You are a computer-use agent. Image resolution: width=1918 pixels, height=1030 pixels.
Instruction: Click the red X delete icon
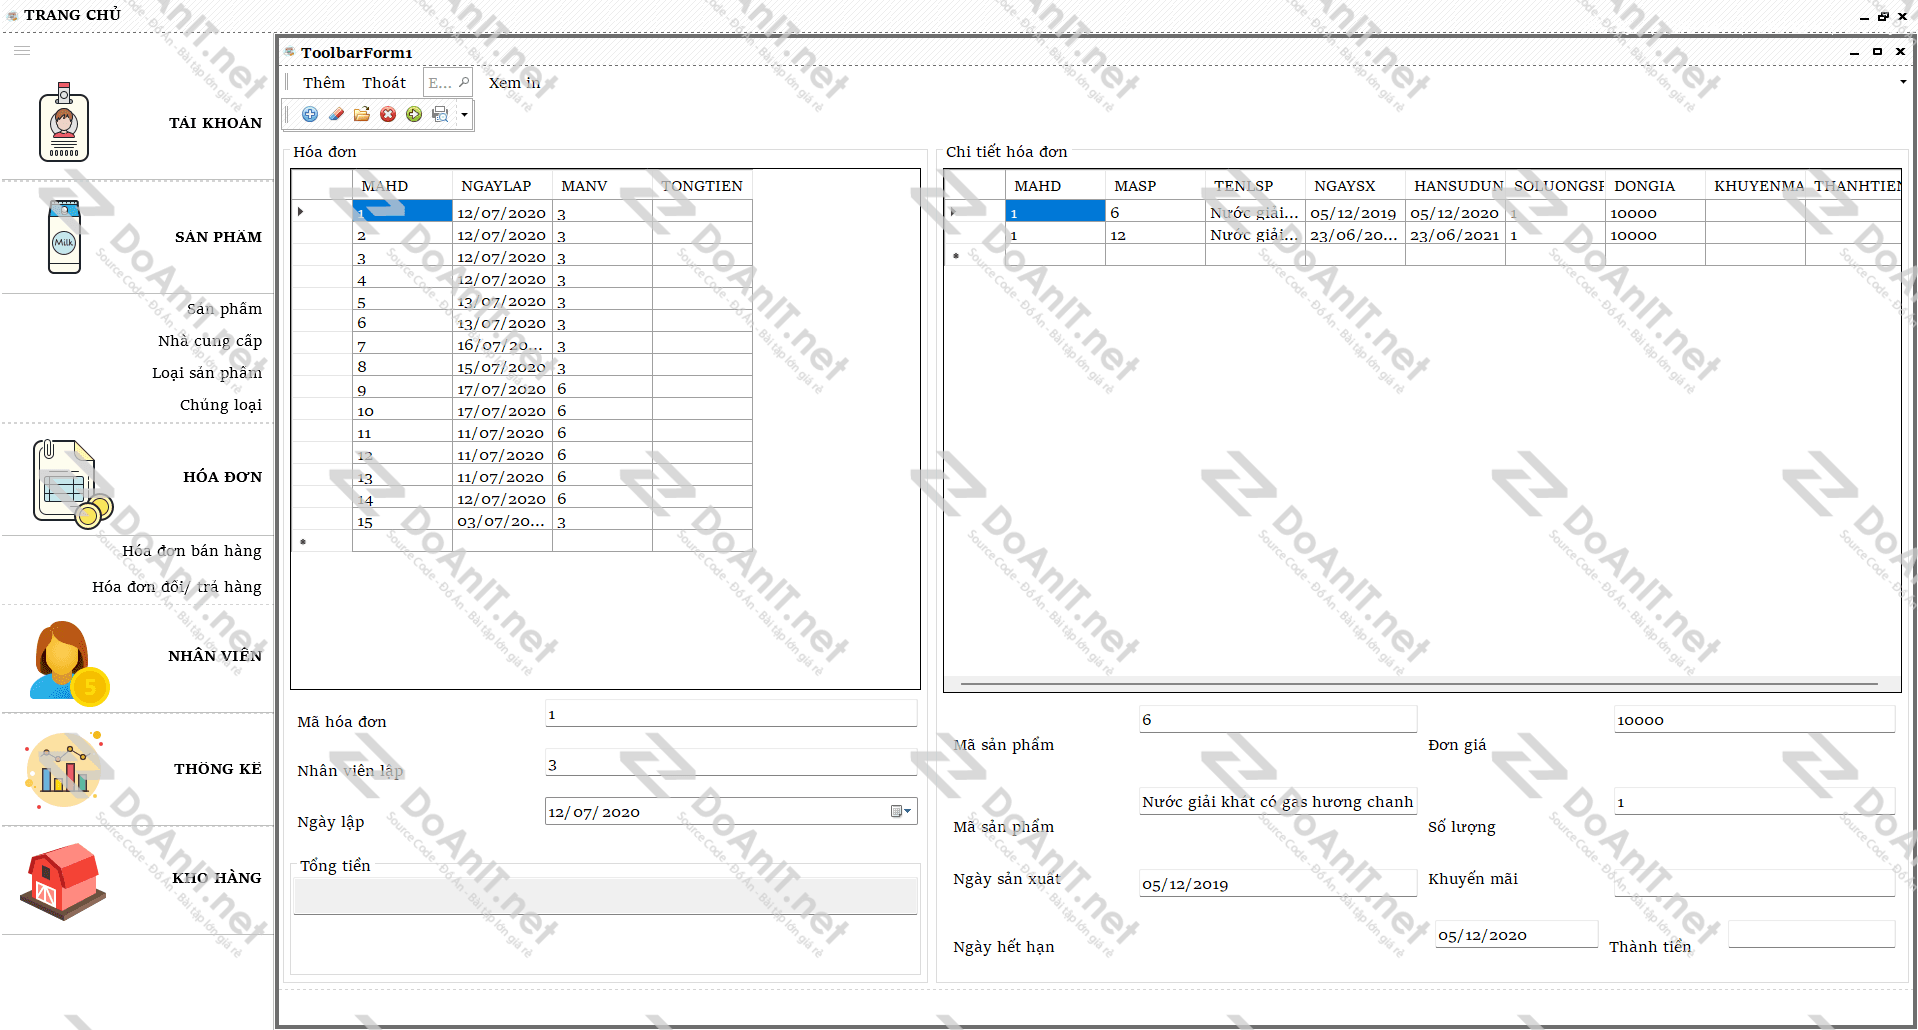[388, 115]
